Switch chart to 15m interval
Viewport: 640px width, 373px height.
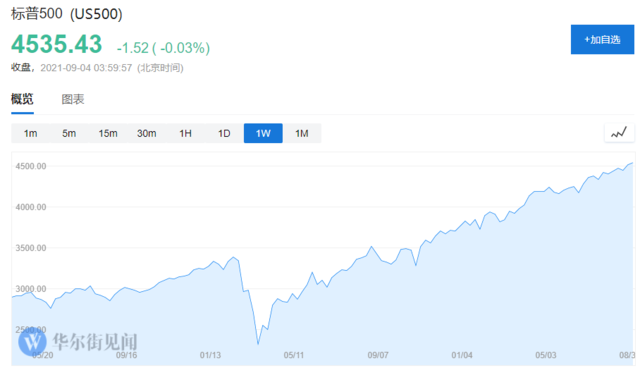[x=108, y=133]
